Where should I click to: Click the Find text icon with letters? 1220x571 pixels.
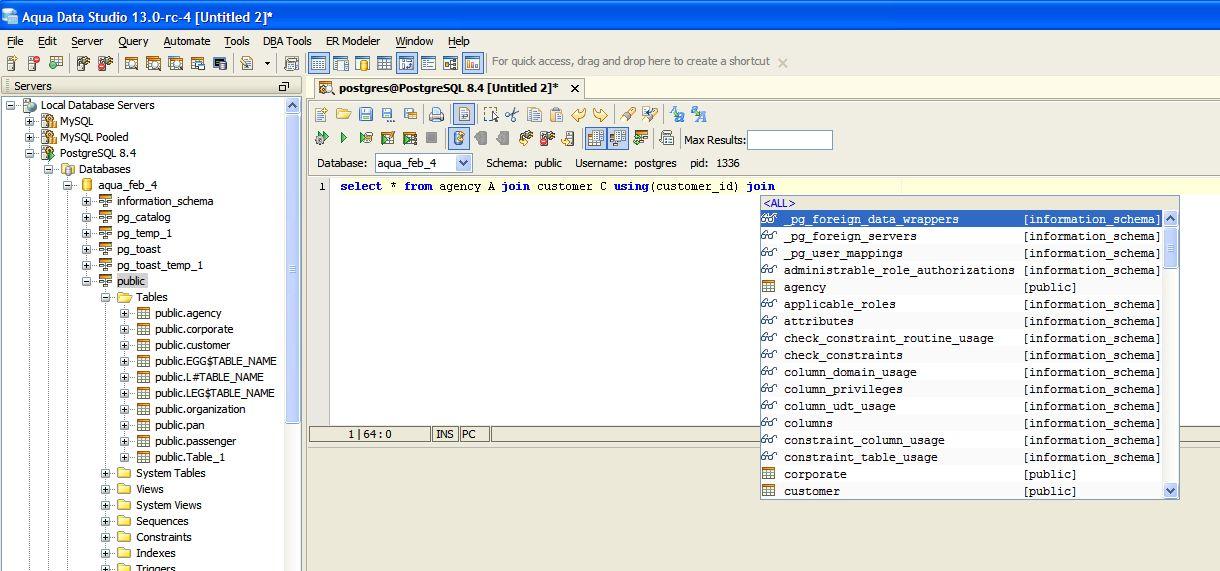(677, 114)
